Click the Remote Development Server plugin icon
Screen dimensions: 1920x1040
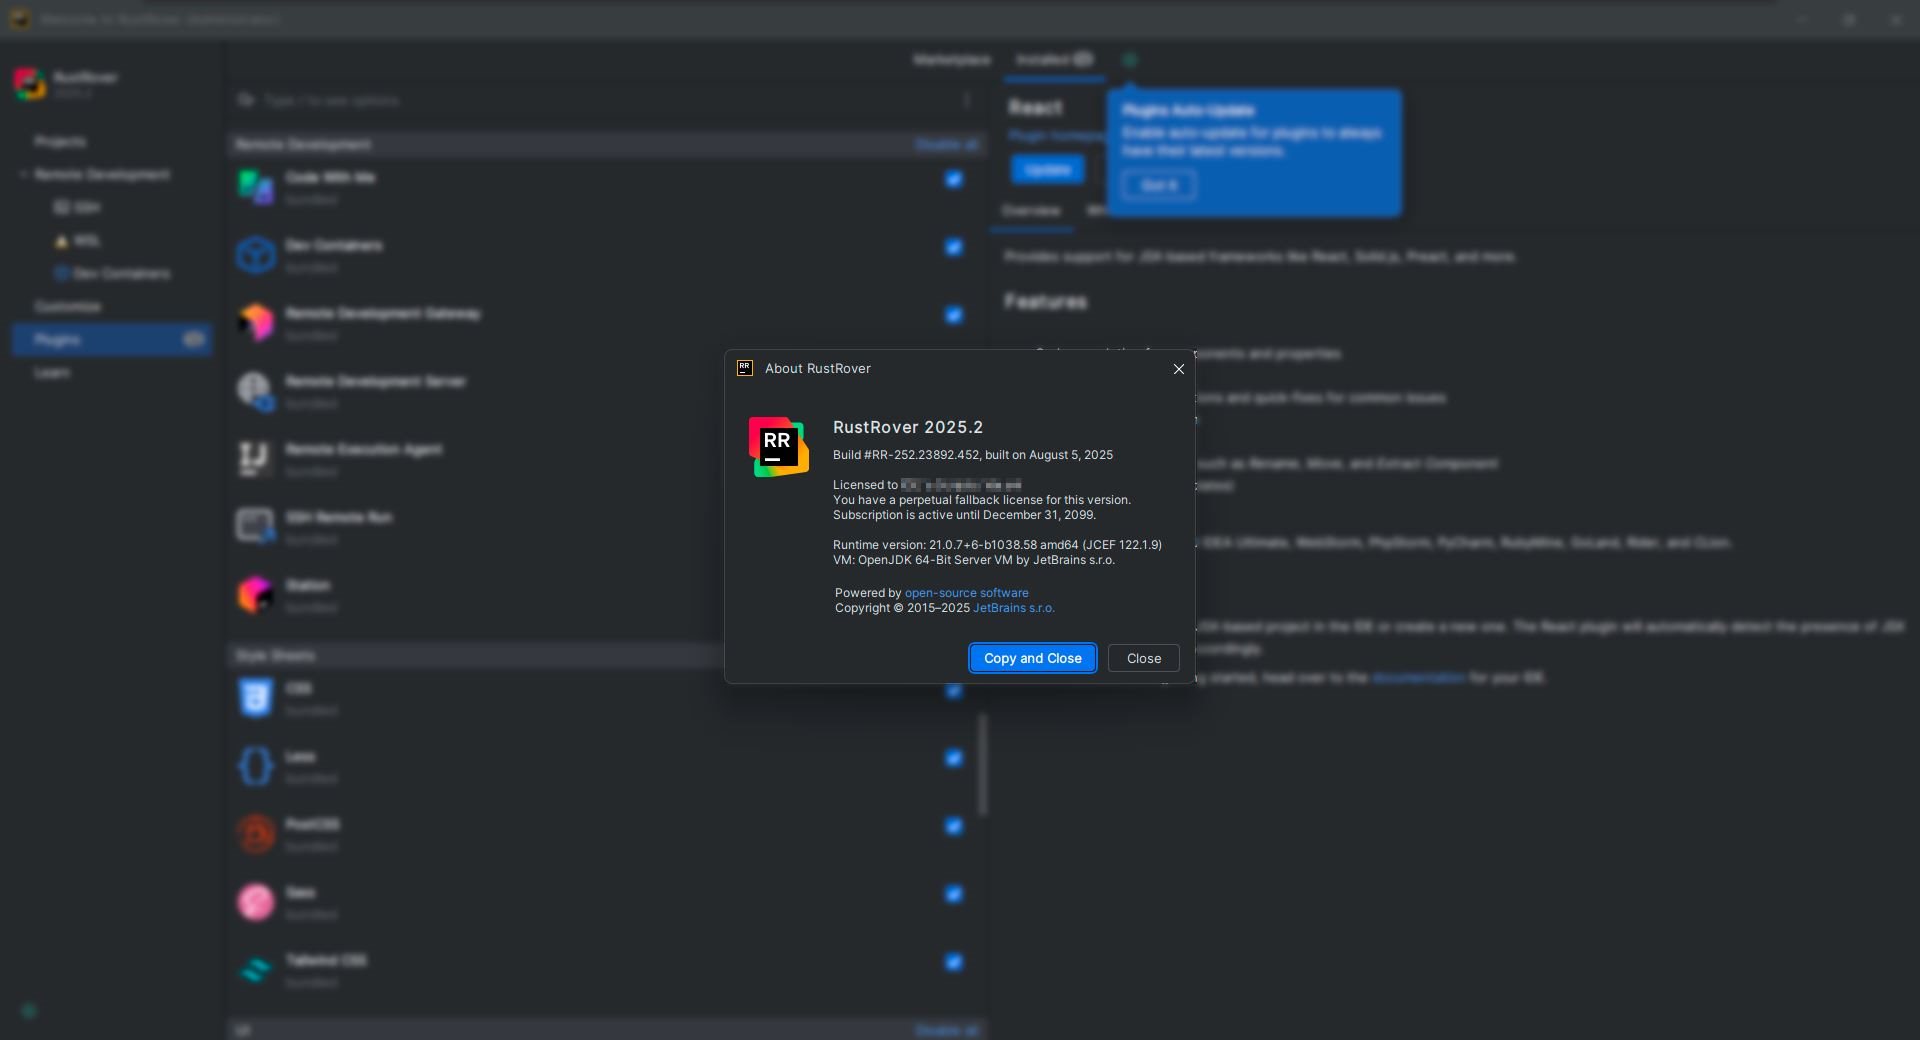pyautogui.click(x=255, y=391)
